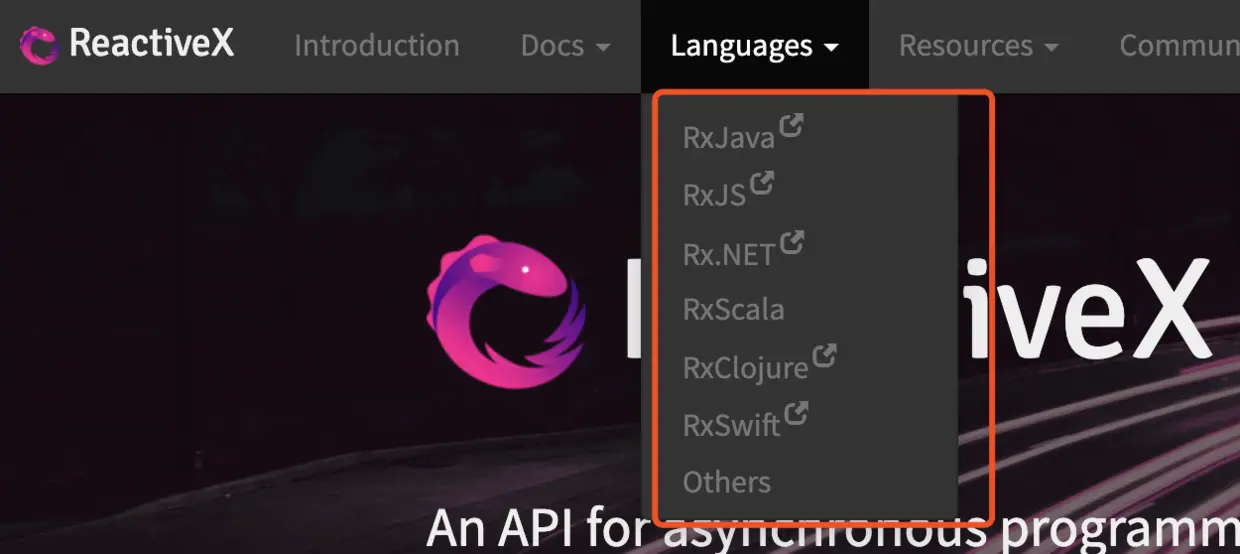Image resolution: width=1240 pixels, height=554 pixels.
Task: Click external link icon beside Rx.NET
Action: click(x=791, y=241)
